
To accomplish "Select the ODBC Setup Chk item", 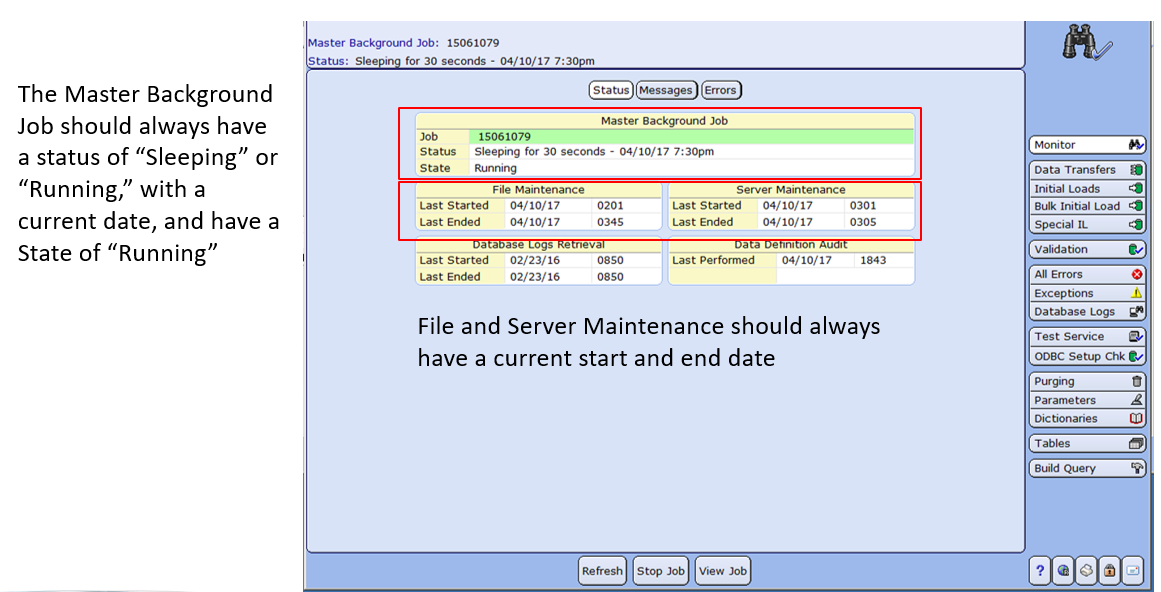I will [1087, 356].
